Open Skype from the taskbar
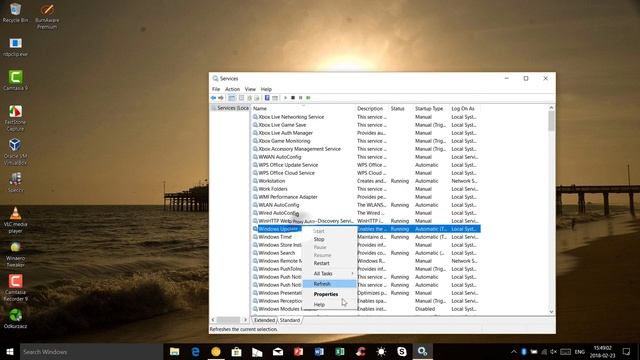 [x=402, y=351]
